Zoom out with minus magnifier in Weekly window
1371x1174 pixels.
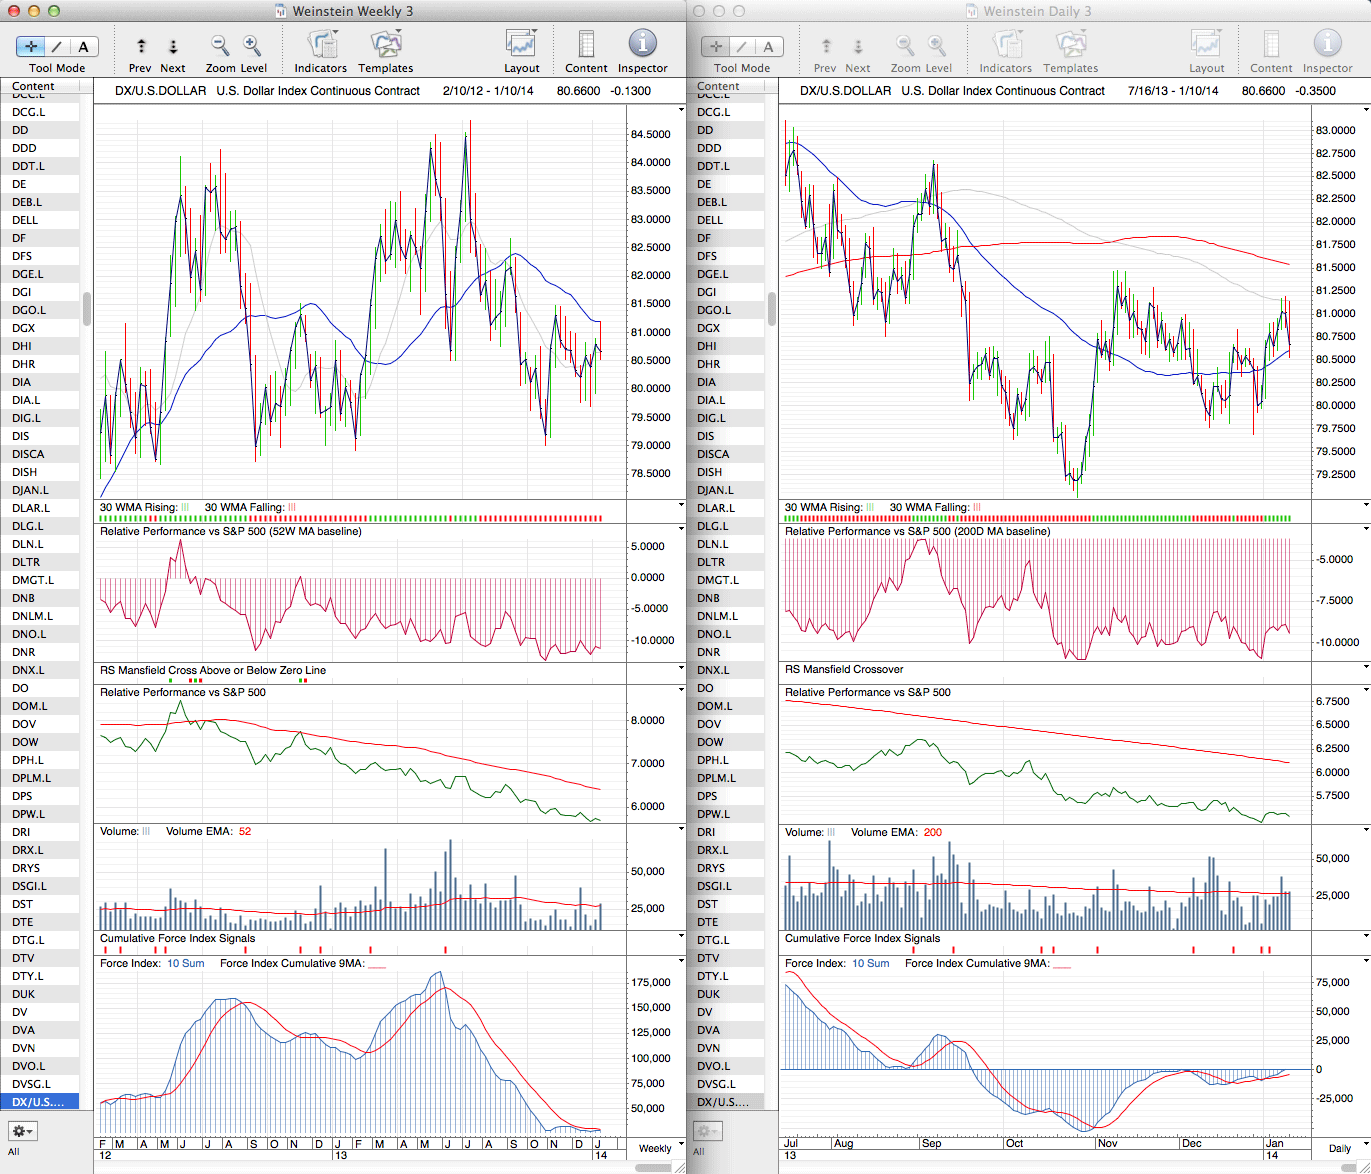pos(220,46)
